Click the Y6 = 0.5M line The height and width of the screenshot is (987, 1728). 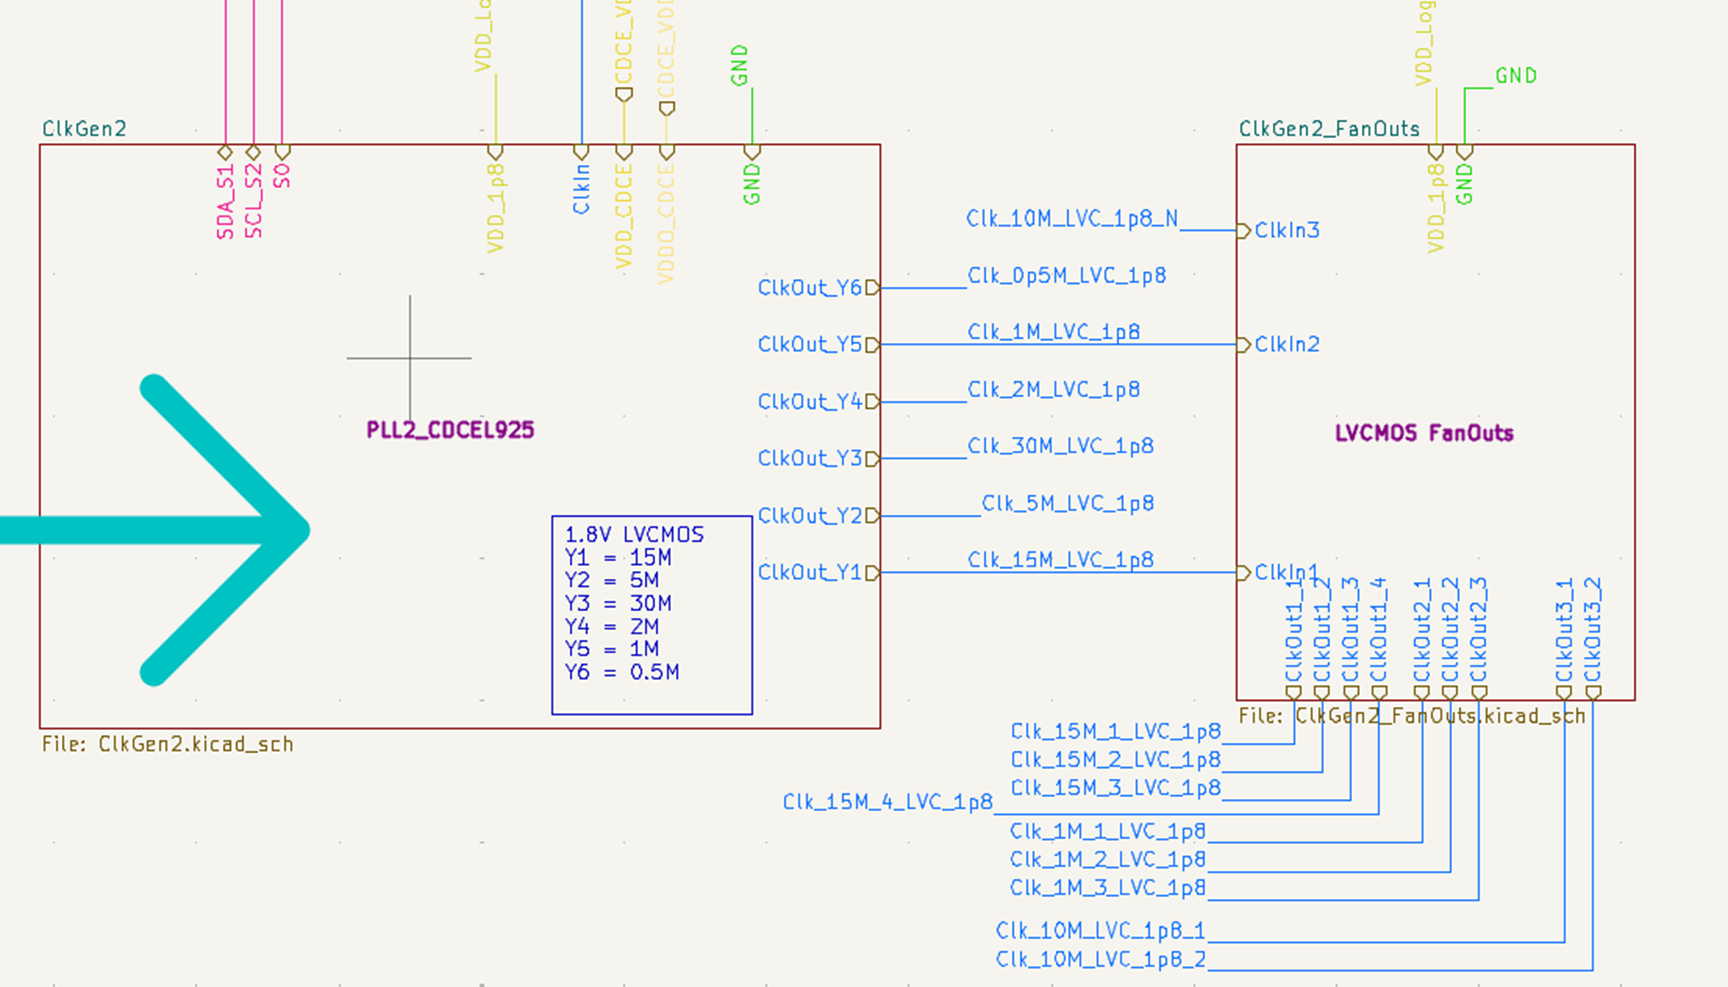pyautogui.click(x=622, y=673)
